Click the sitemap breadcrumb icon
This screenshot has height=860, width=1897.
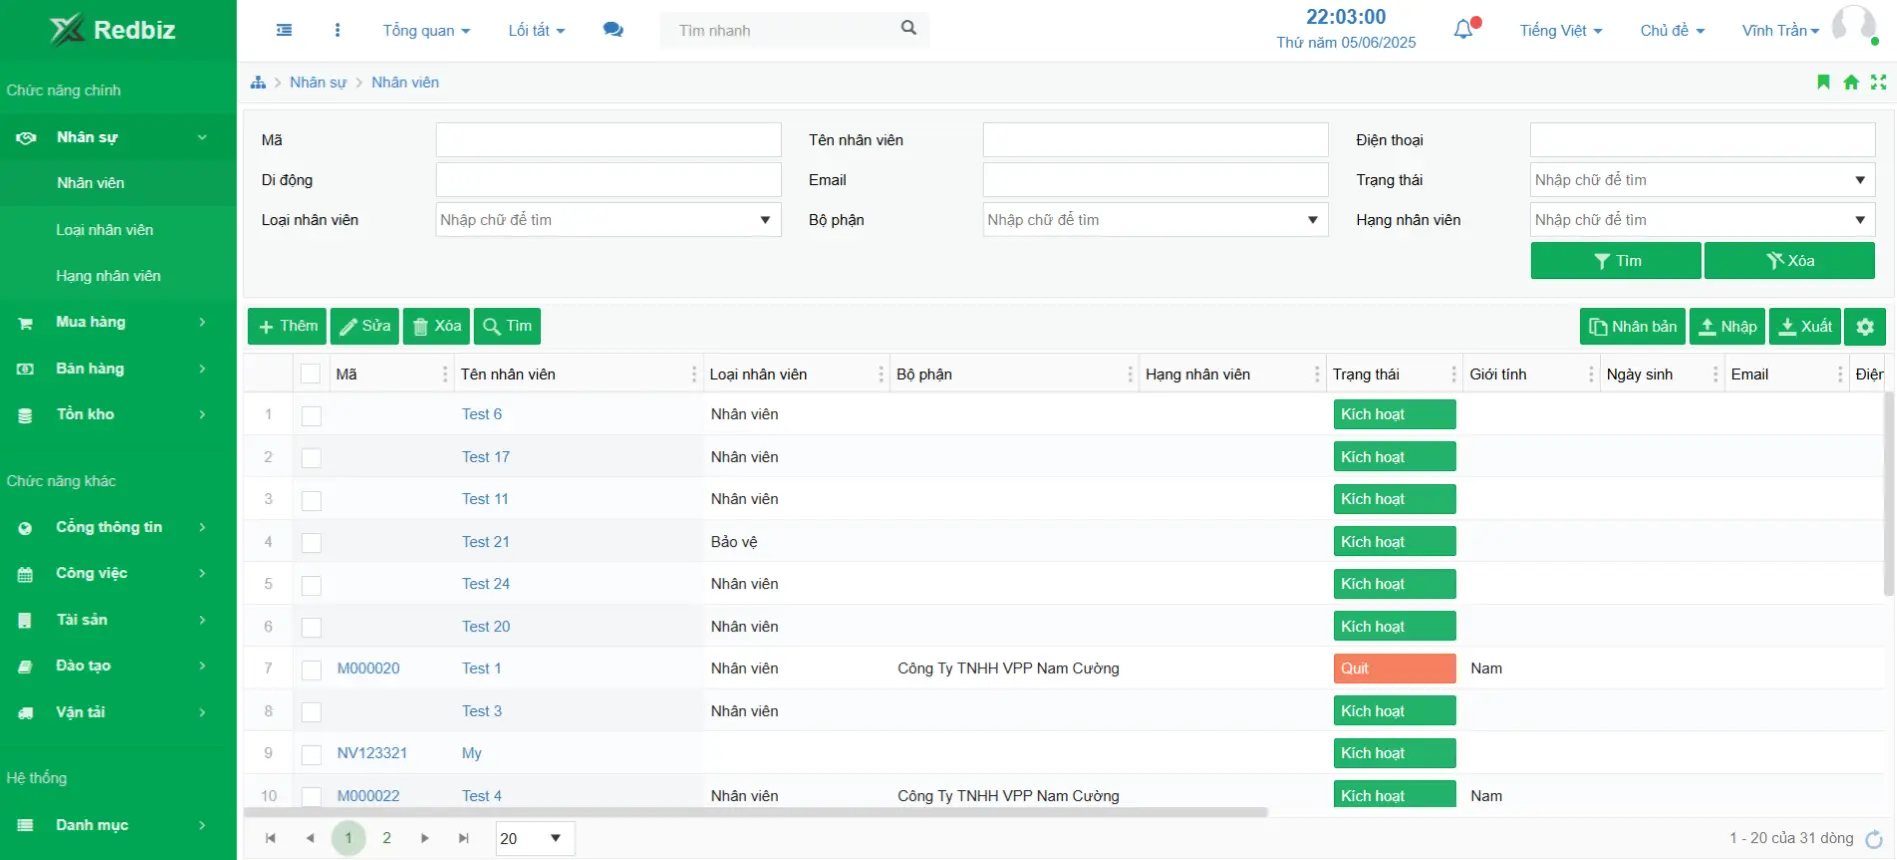coord(258,82)
